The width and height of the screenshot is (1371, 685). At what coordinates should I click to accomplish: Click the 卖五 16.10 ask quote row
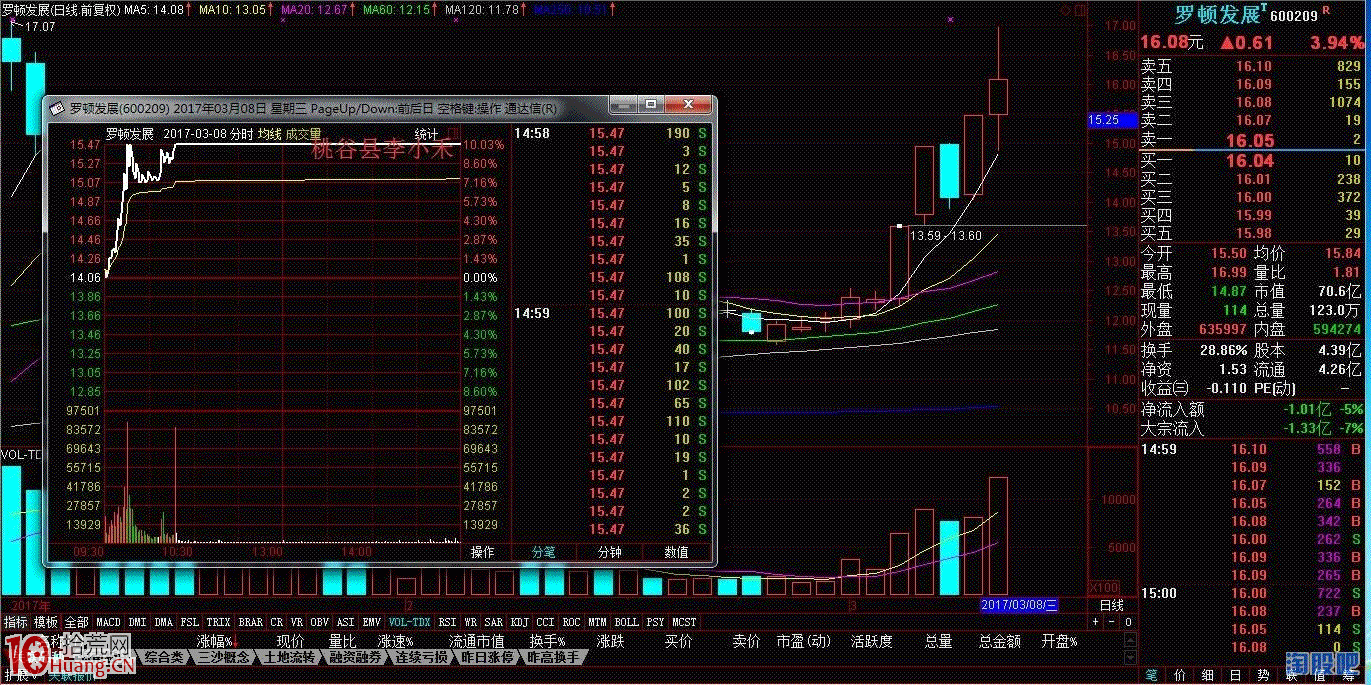tap(1253, 66)
